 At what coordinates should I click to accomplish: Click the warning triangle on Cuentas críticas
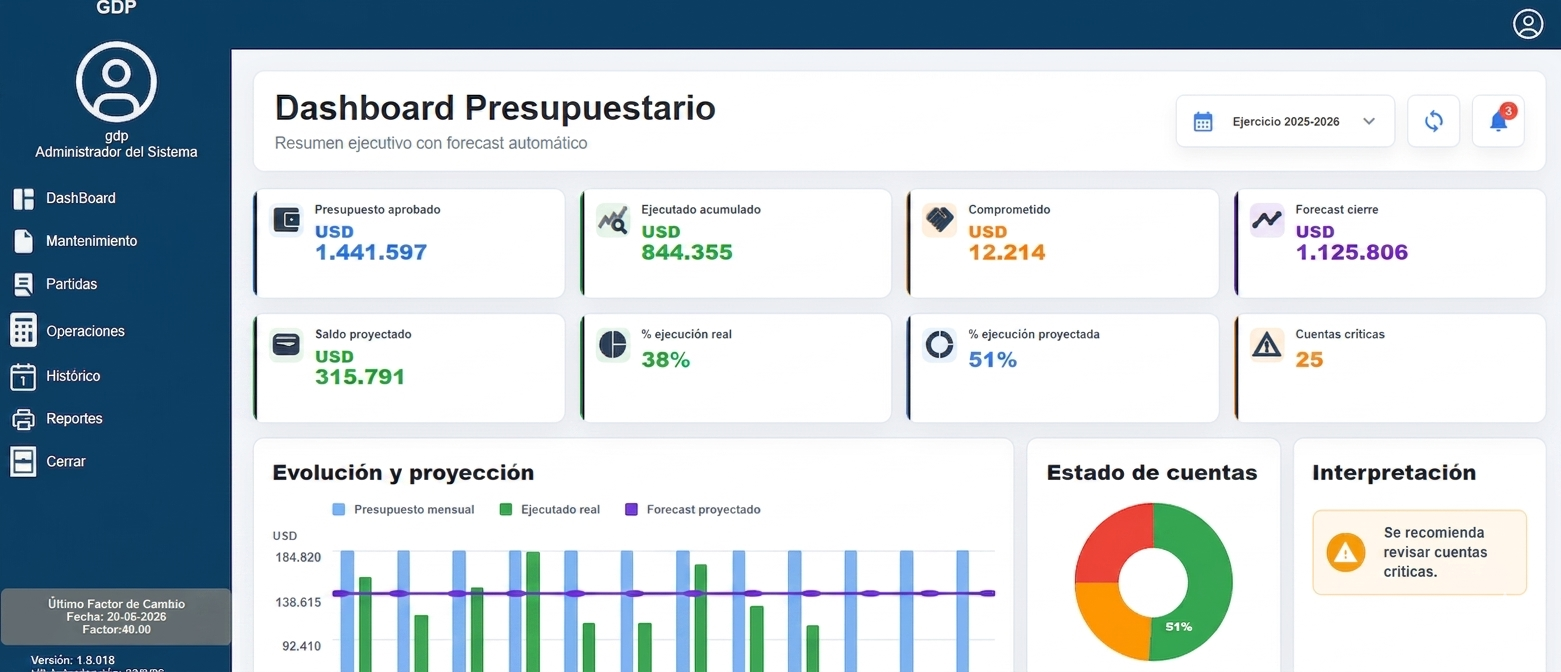tap(1267, 345)
